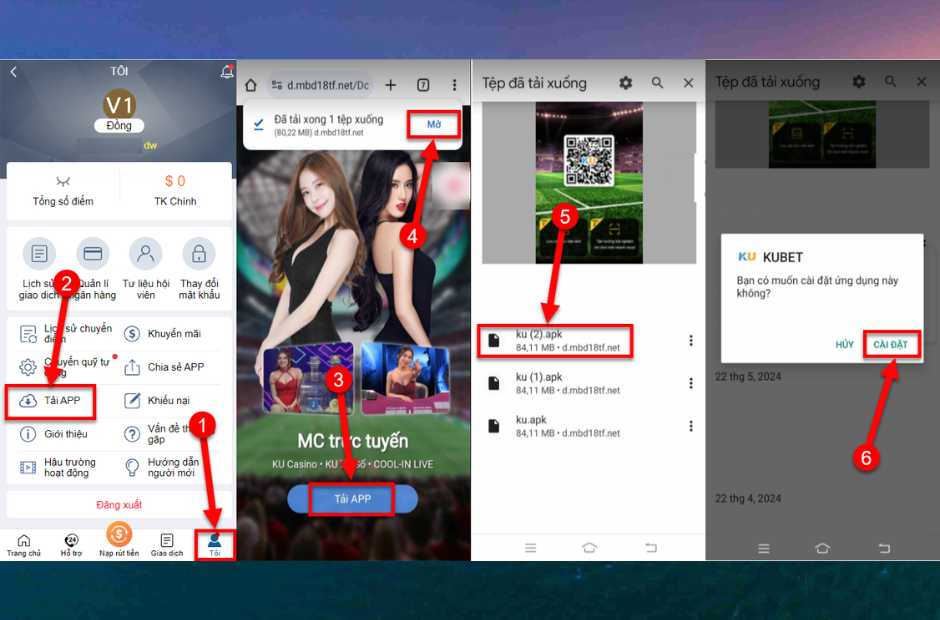Tap left live dealer thumbnail
Image resolution: width=940 pixels, height=620 pixels.
click(308, 379)
